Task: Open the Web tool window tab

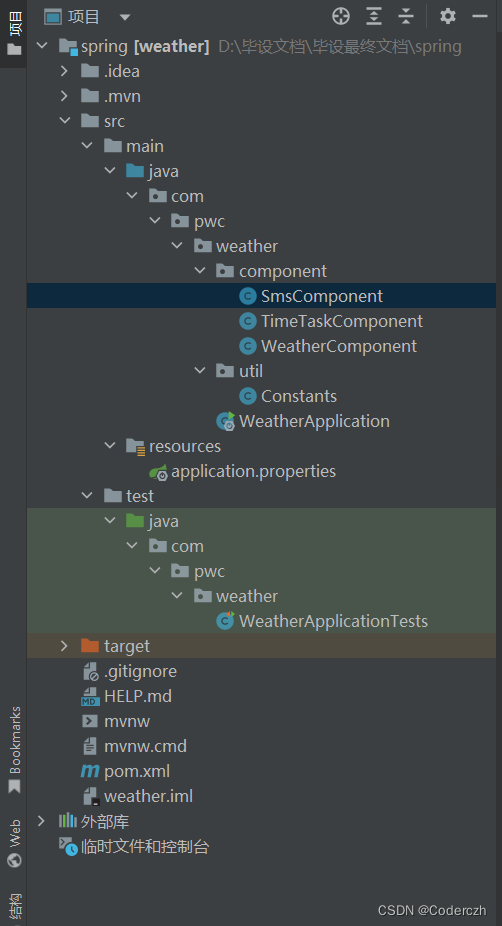Action: coord(14,843)
